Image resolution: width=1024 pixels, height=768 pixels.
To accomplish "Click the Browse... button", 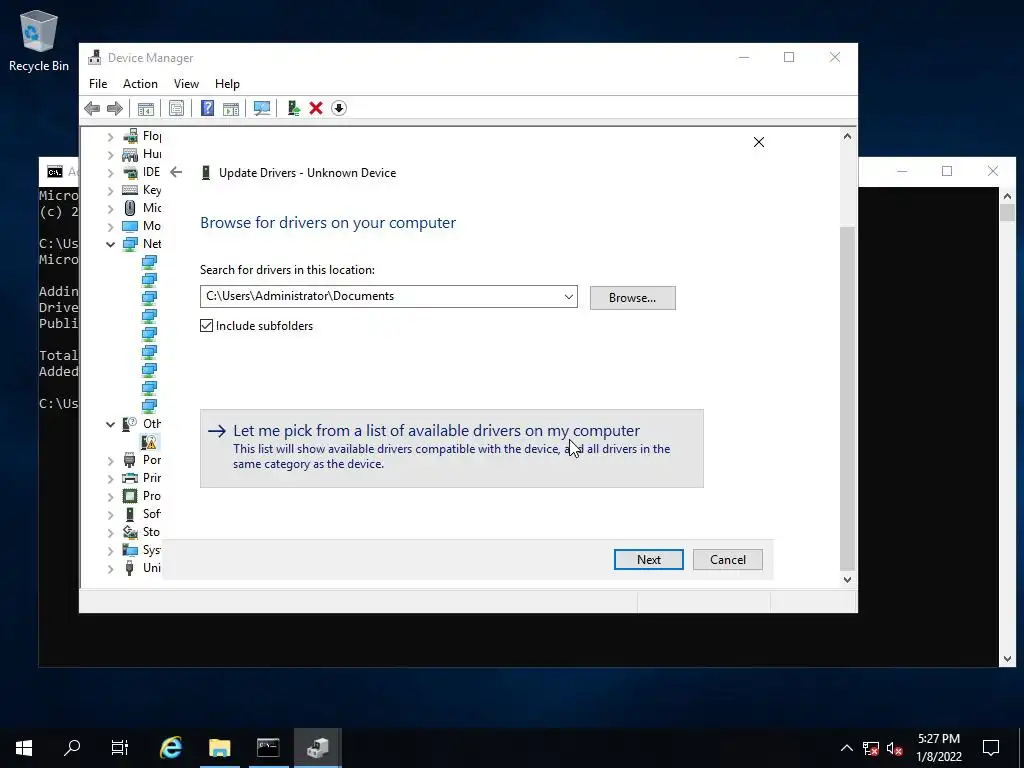I will point(632,298).
